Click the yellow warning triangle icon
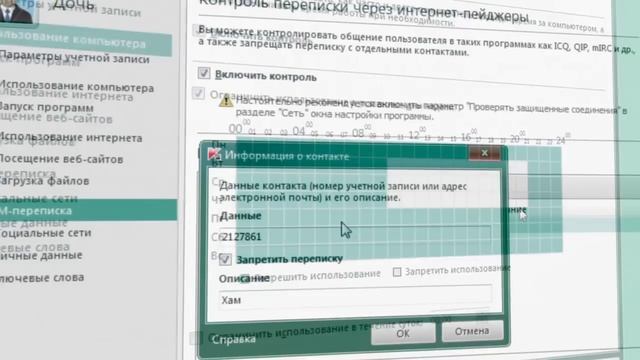 click(226, 101)
